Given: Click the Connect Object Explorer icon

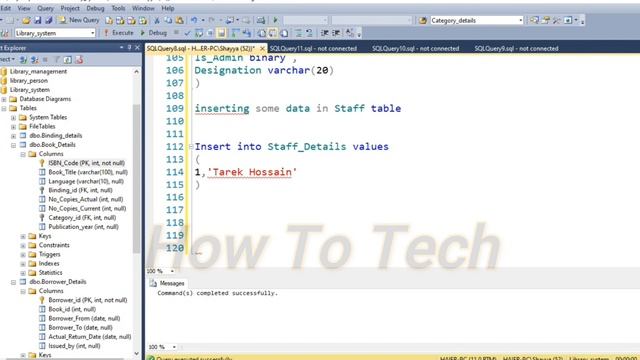Looking at the screenshot, I should coord(23,60).
